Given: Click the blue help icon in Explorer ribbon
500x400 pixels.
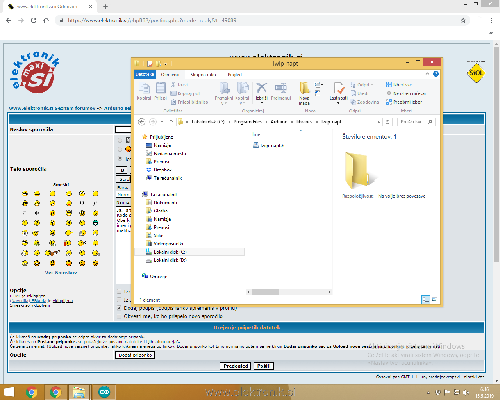Looking at the screenshot, I should point(436,74).
